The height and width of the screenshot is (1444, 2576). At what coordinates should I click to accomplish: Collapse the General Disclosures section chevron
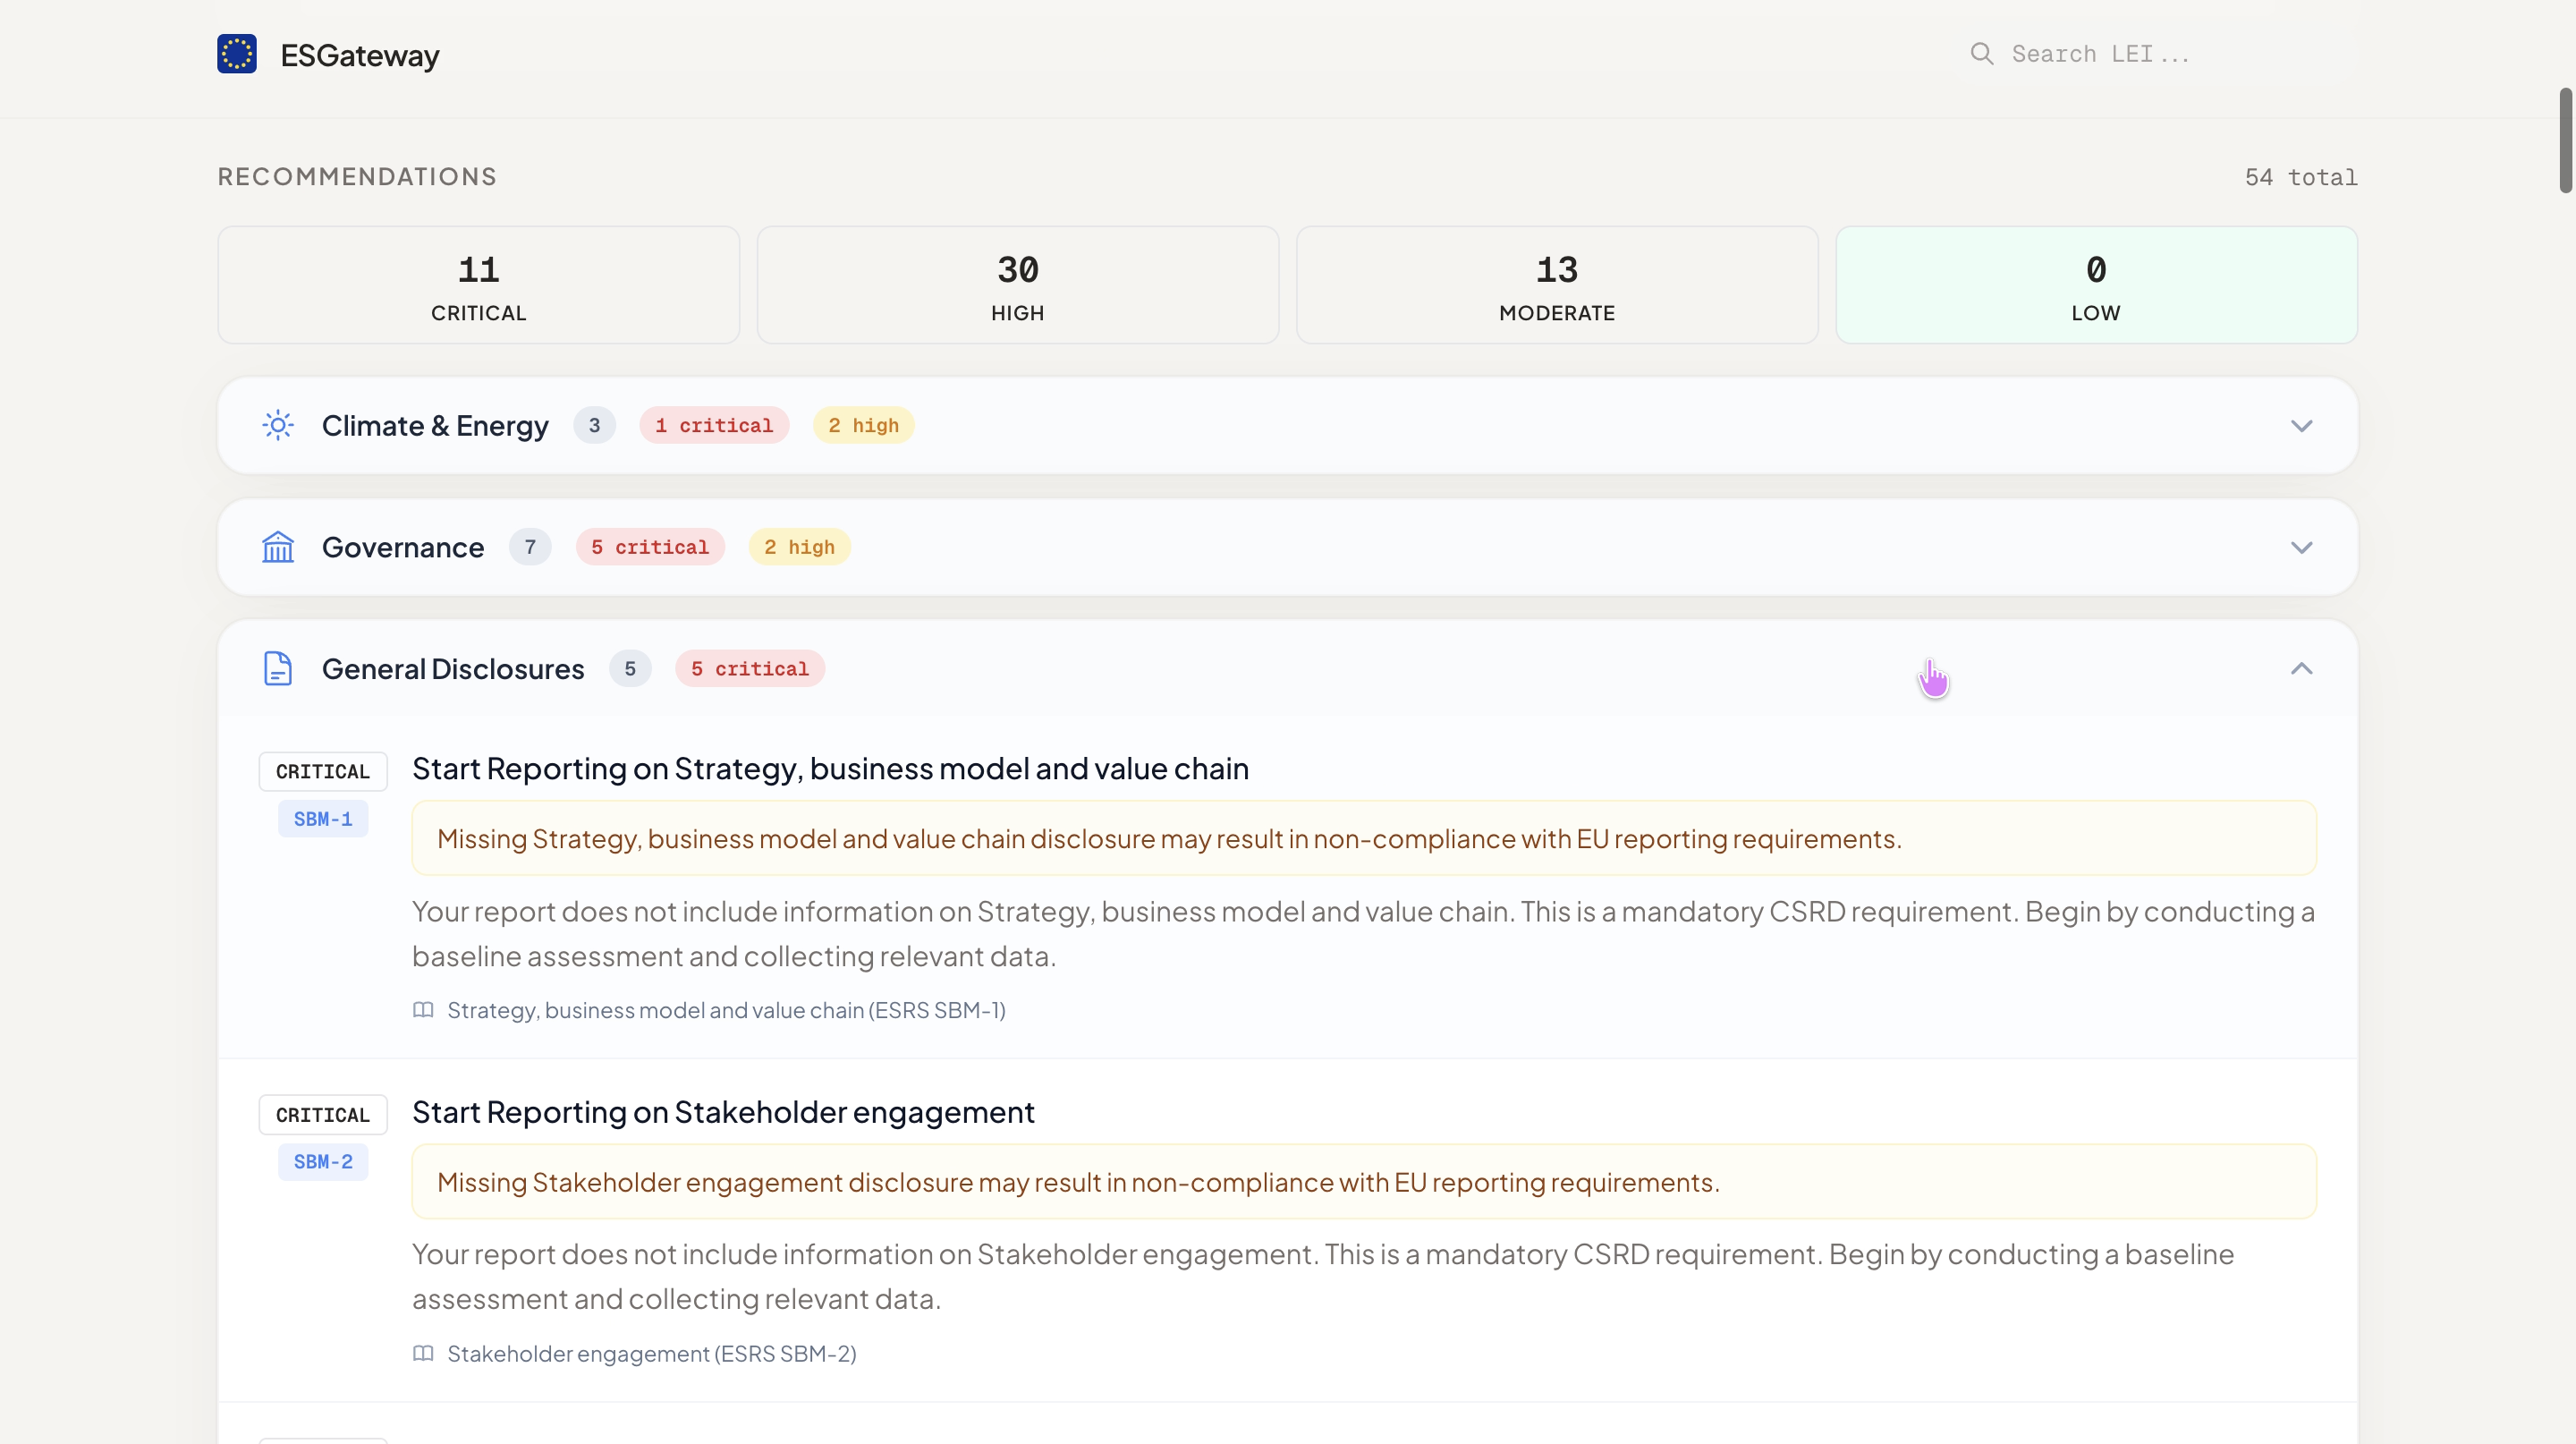tap(2301, 668)
